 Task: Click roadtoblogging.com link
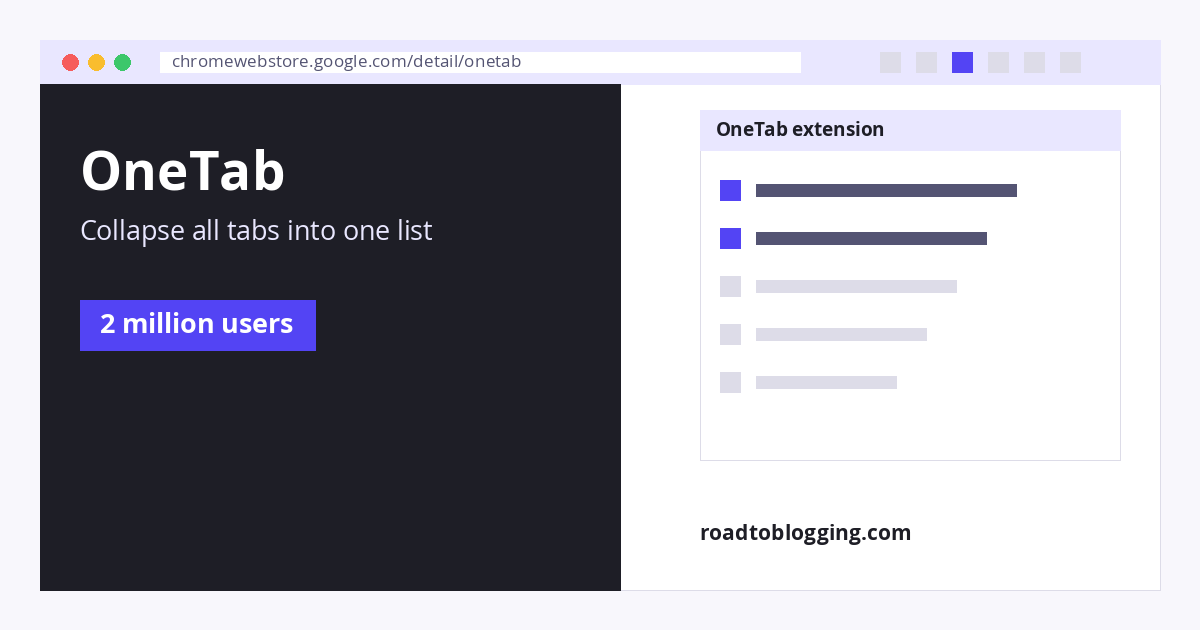[x=805, y=533]
